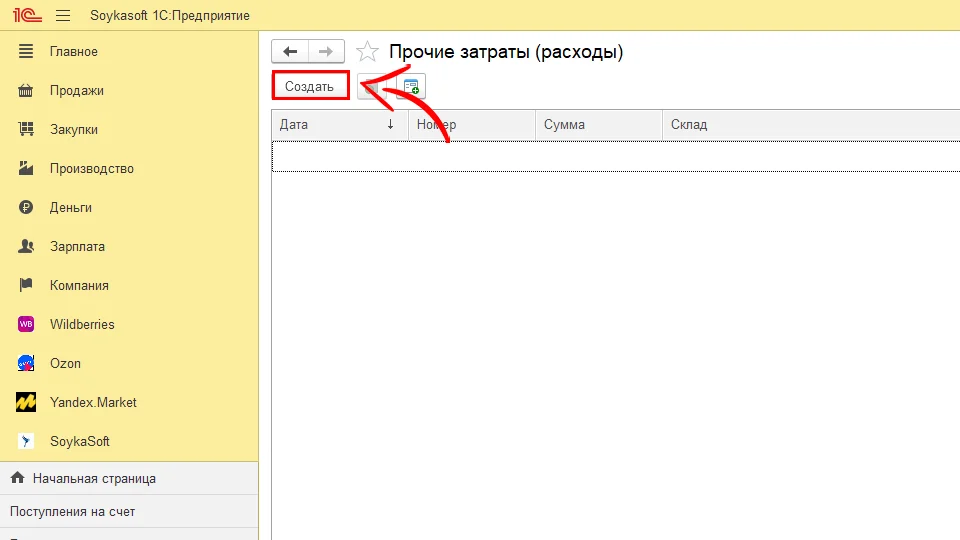Open Компания section via flag icon
960x540 pixels.
tap(28, 286)
